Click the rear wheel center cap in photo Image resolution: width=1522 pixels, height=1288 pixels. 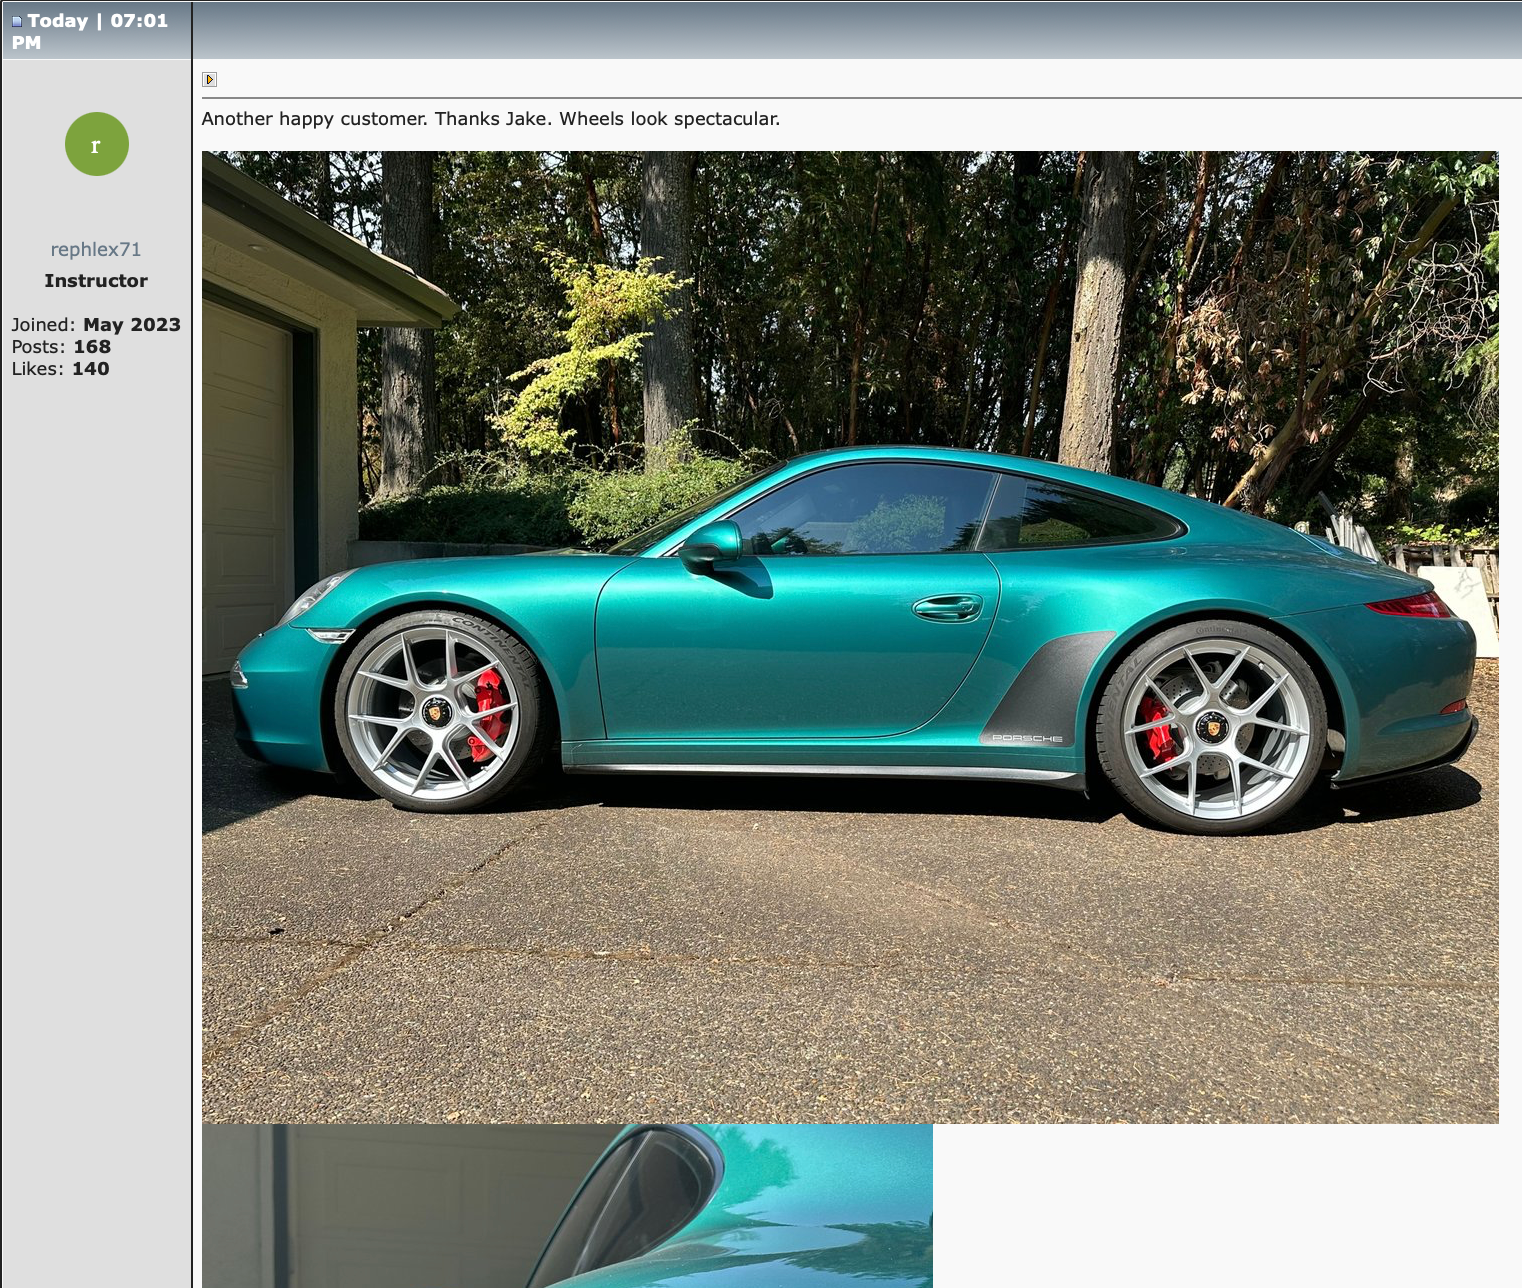tap(1213, 727)
